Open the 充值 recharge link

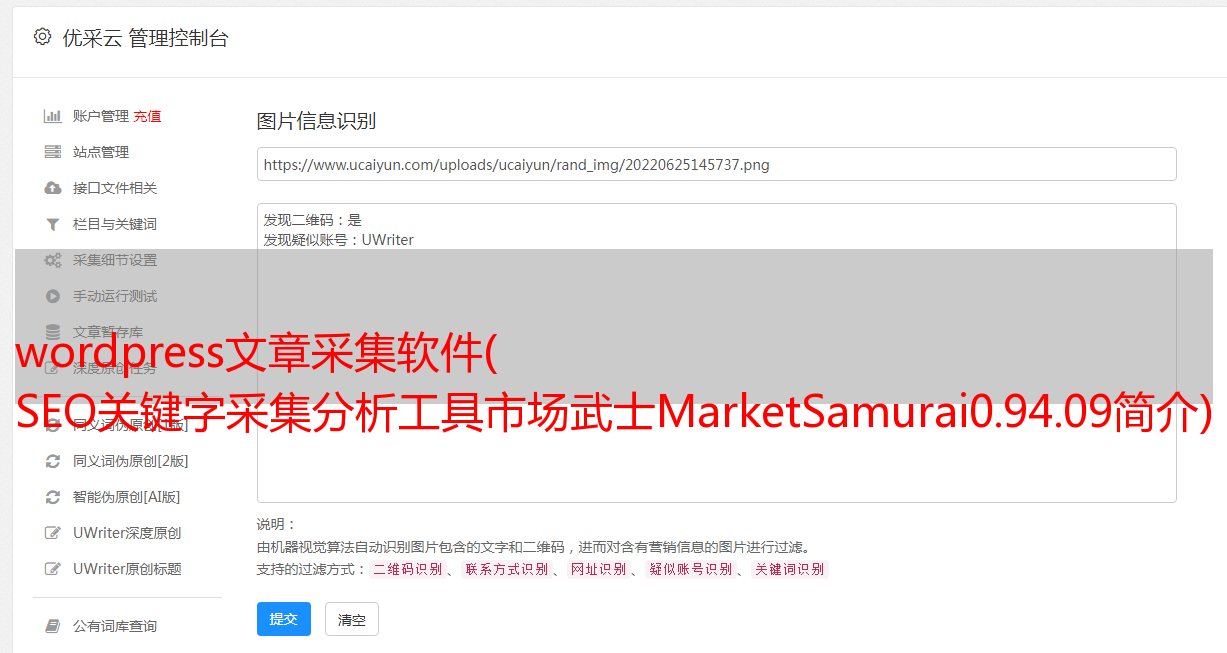[147, 116]
